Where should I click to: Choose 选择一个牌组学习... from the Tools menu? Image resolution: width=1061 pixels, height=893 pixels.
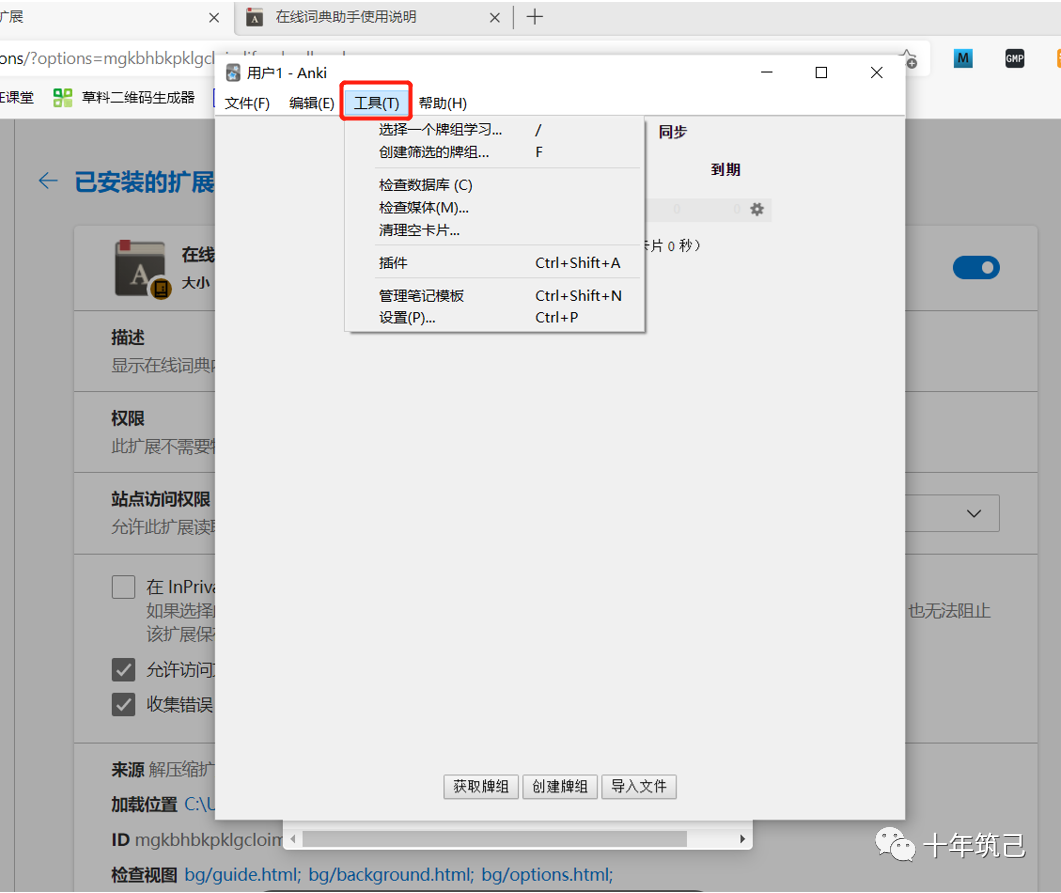pyautogui.click(x=494, y=130)
